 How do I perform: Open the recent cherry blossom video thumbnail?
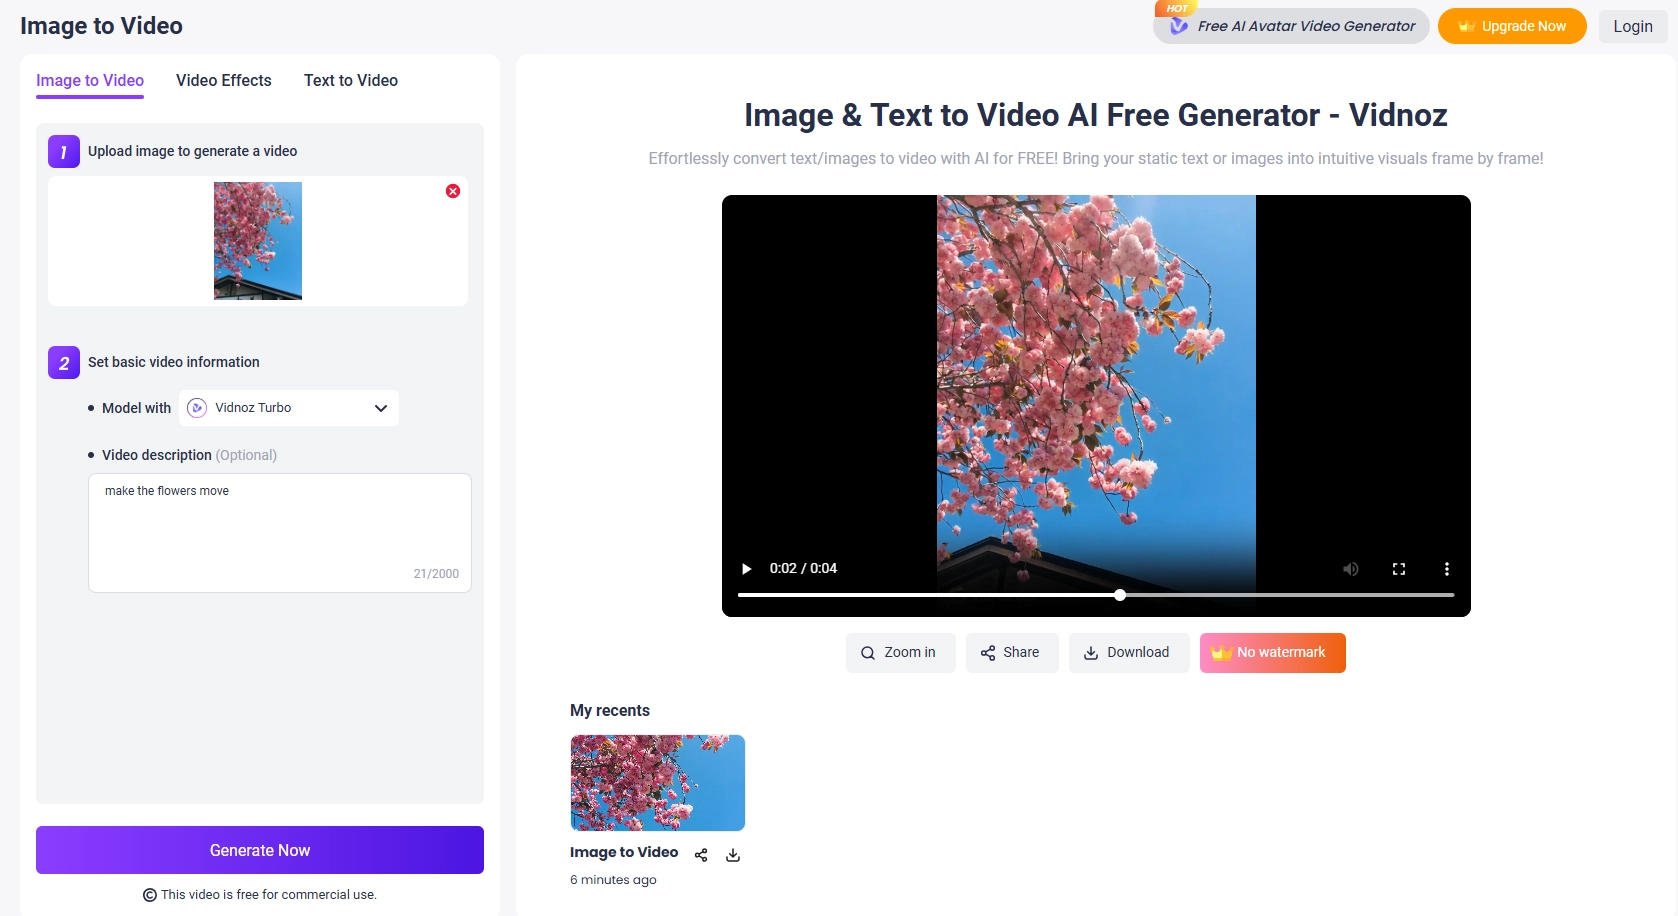(x=657, y=782)
